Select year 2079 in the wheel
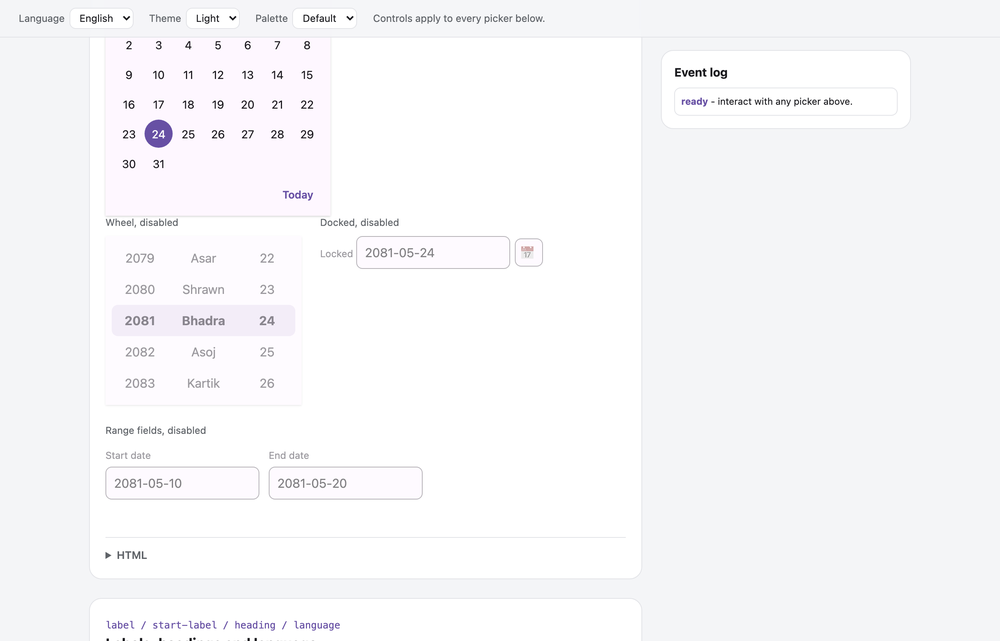The height and width of the screenshot is (641, 1000). [x=140, y=258]
